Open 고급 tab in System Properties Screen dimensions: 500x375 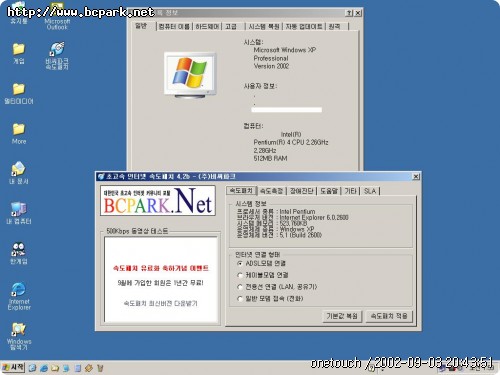click(231, 26)
